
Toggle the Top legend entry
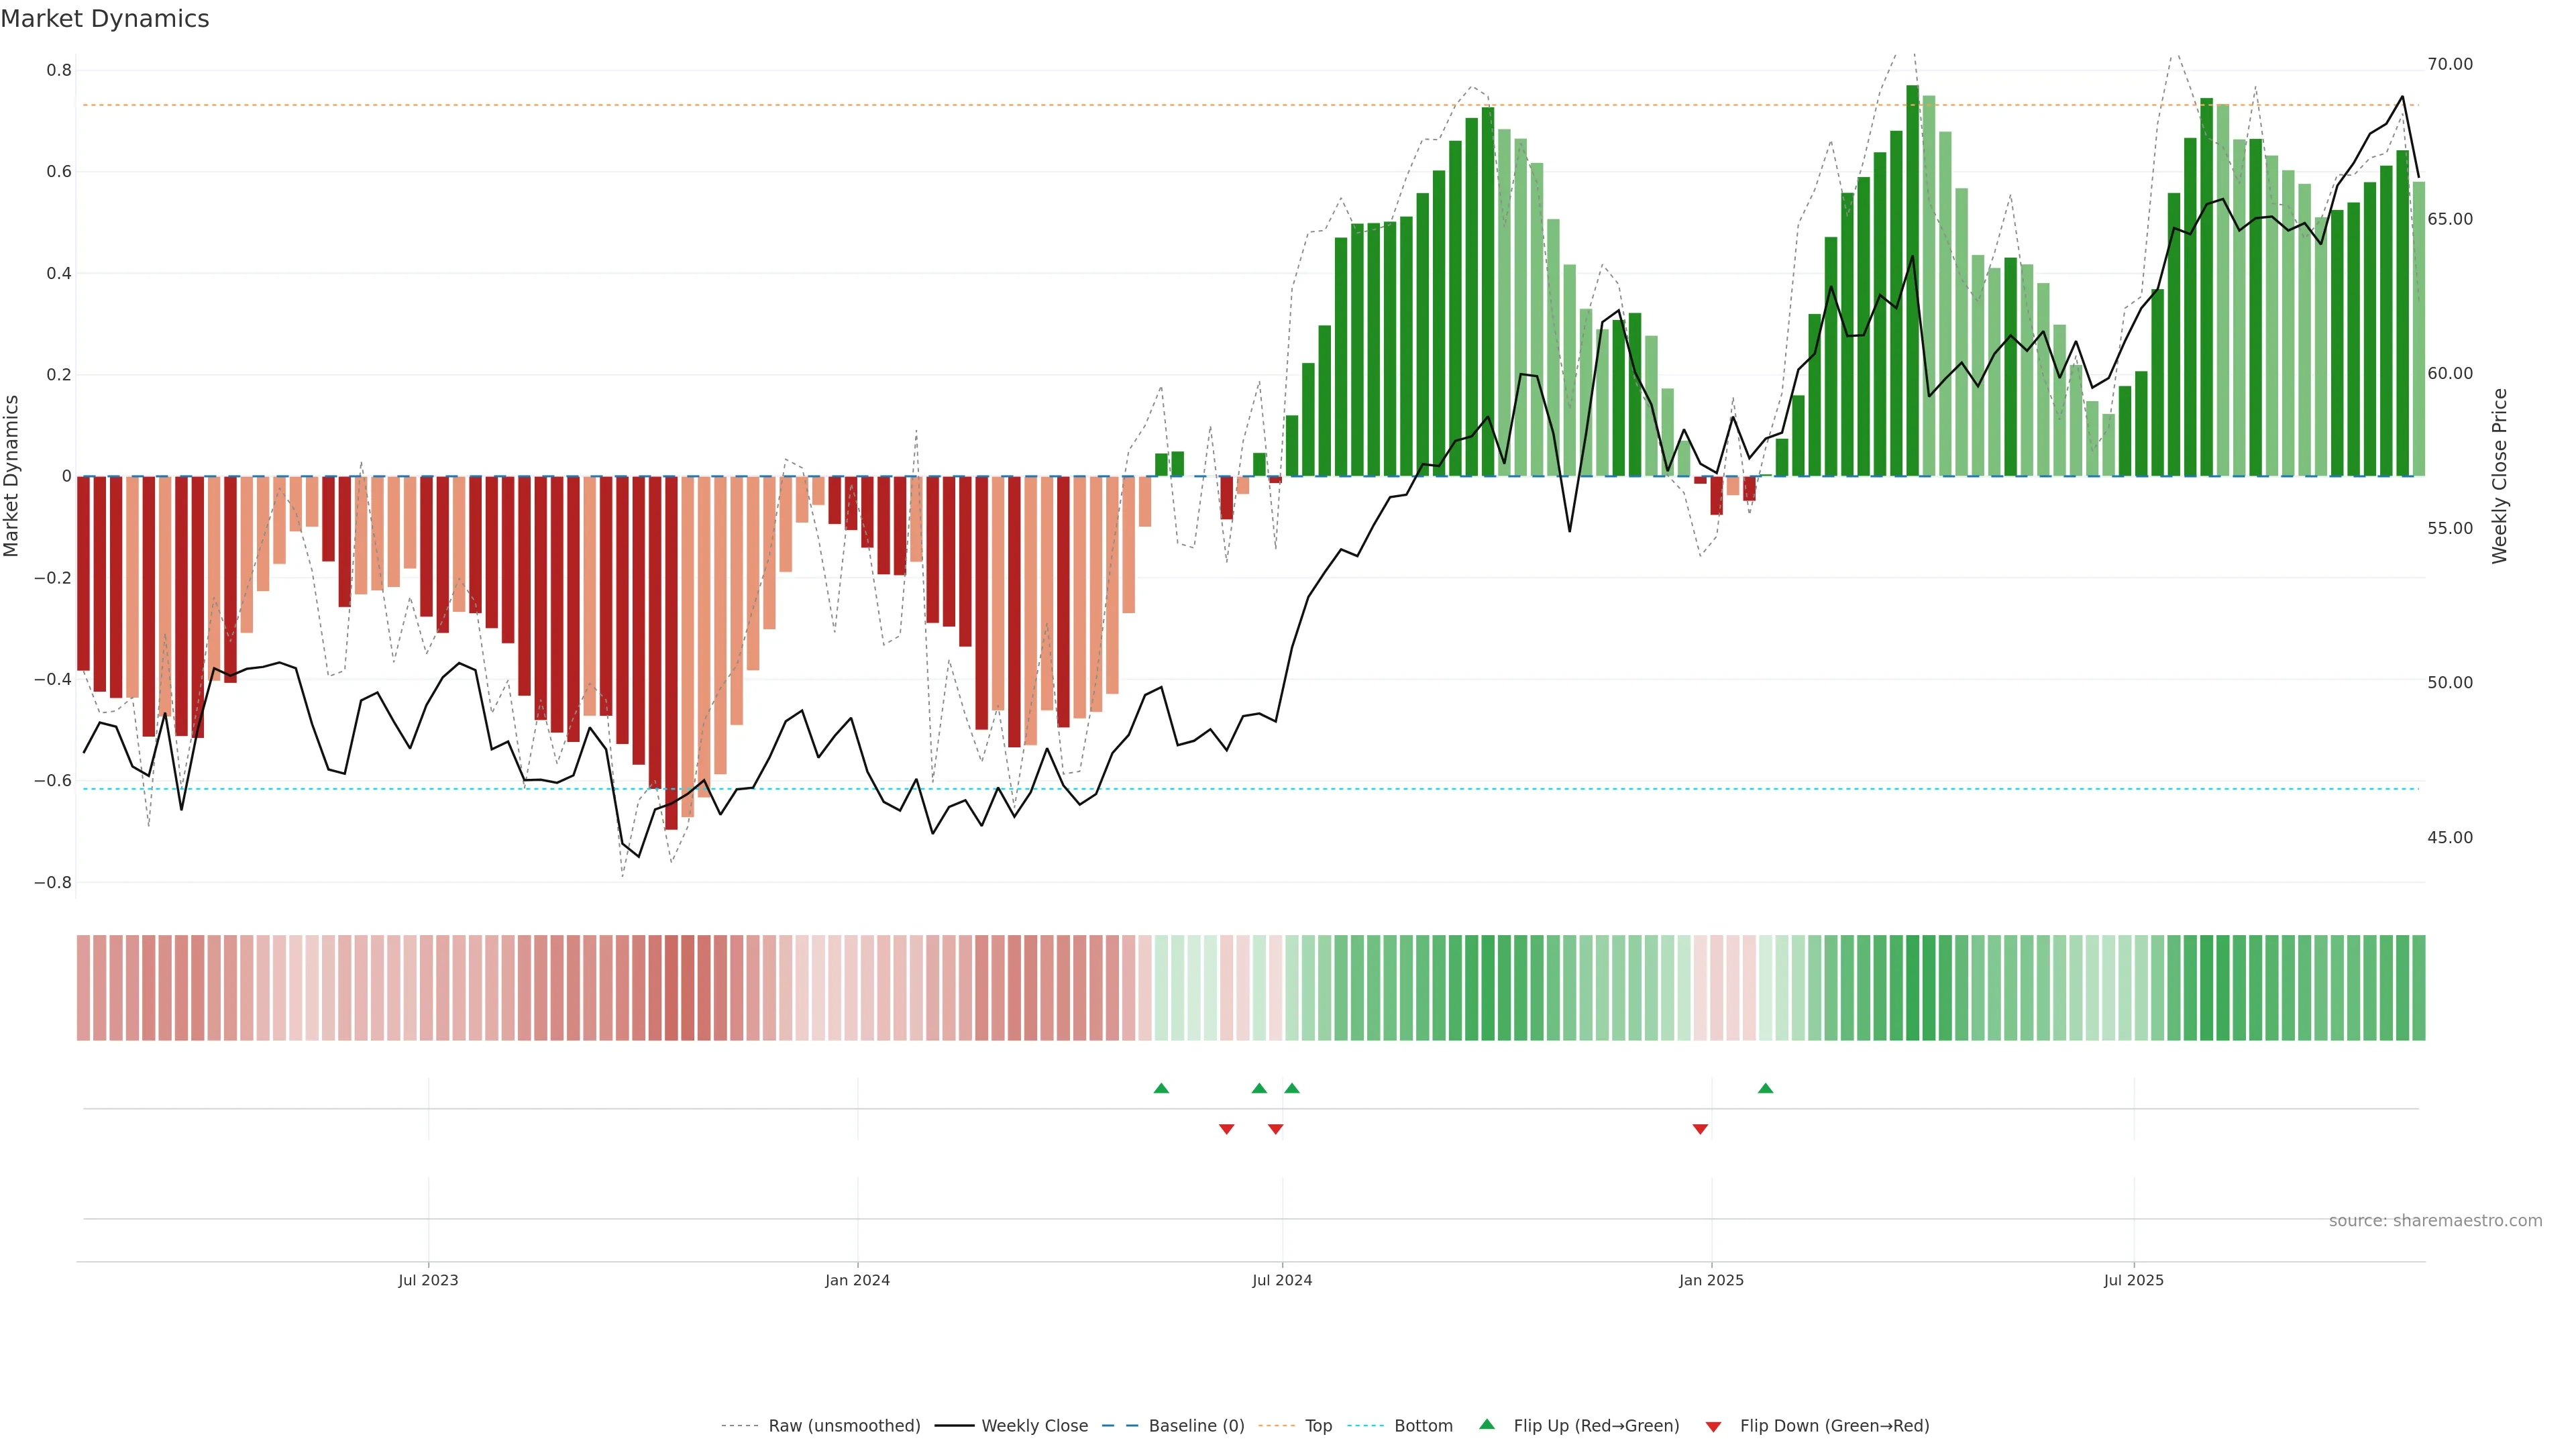point(1318,1426)
